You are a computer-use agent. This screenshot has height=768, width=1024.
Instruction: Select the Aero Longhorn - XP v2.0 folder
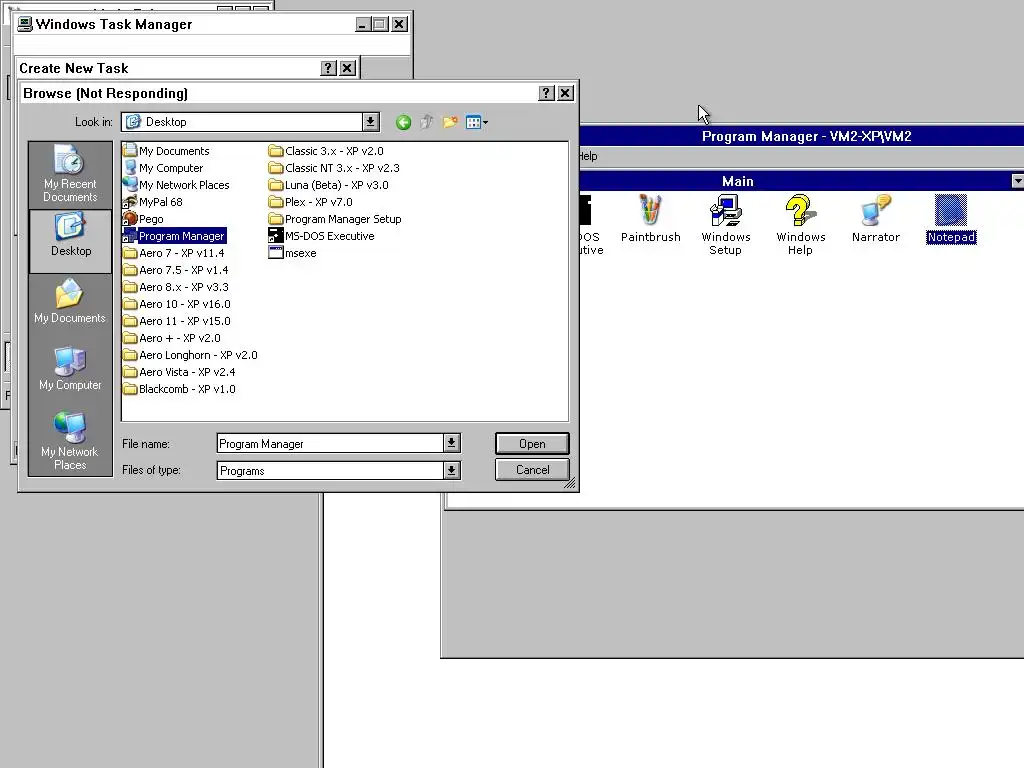pyautogui.click(x=190, y=355)
